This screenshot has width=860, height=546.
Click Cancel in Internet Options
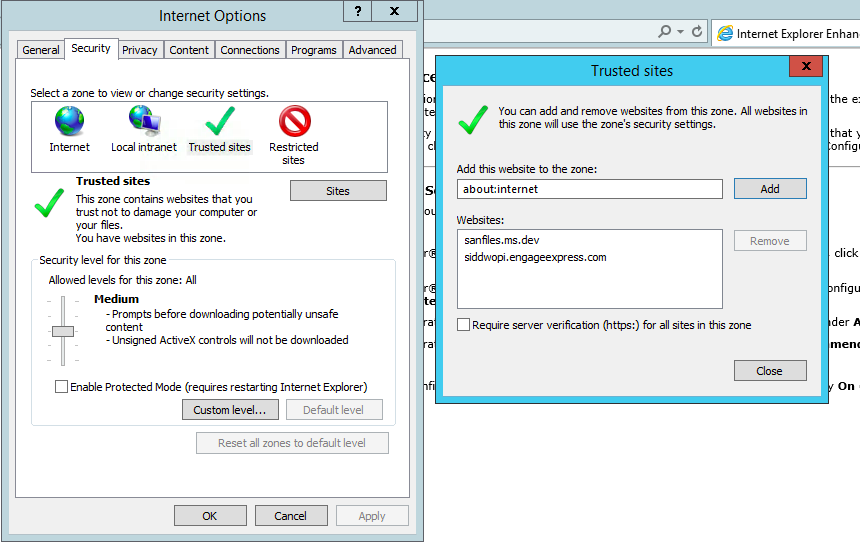point(291,516)
